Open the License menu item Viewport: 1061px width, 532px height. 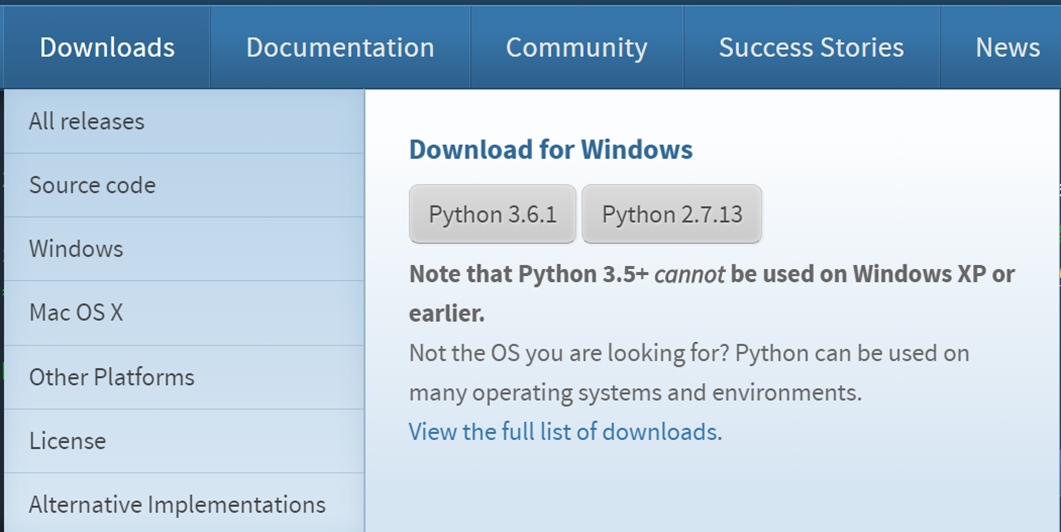[x=184, y=441]
